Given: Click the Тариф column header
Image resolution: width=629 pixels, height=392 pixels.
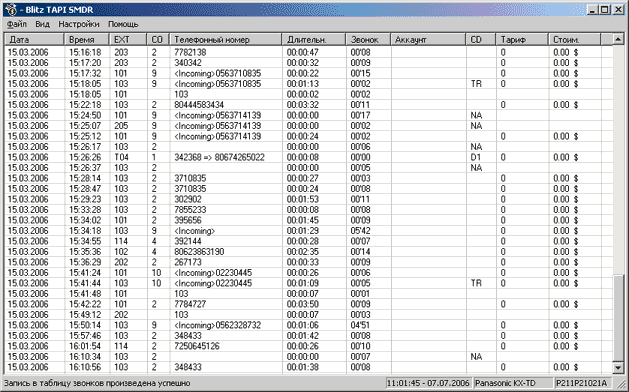Looking at the screenshot, I should (522, 39).
